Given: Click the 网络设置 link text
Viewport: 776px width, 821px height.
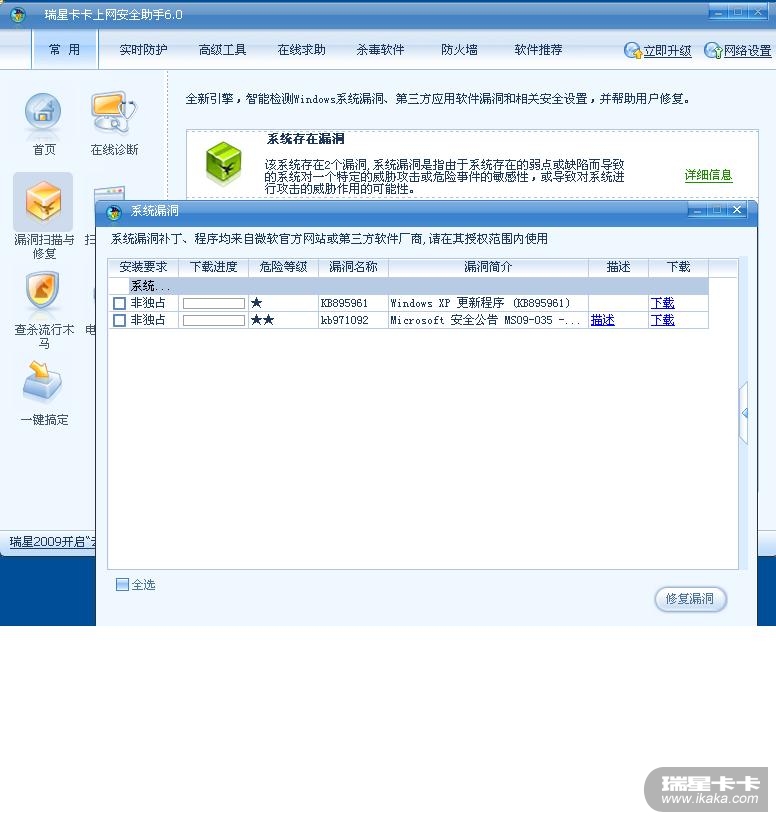Looking at the screenshot, I should point(748,51).
